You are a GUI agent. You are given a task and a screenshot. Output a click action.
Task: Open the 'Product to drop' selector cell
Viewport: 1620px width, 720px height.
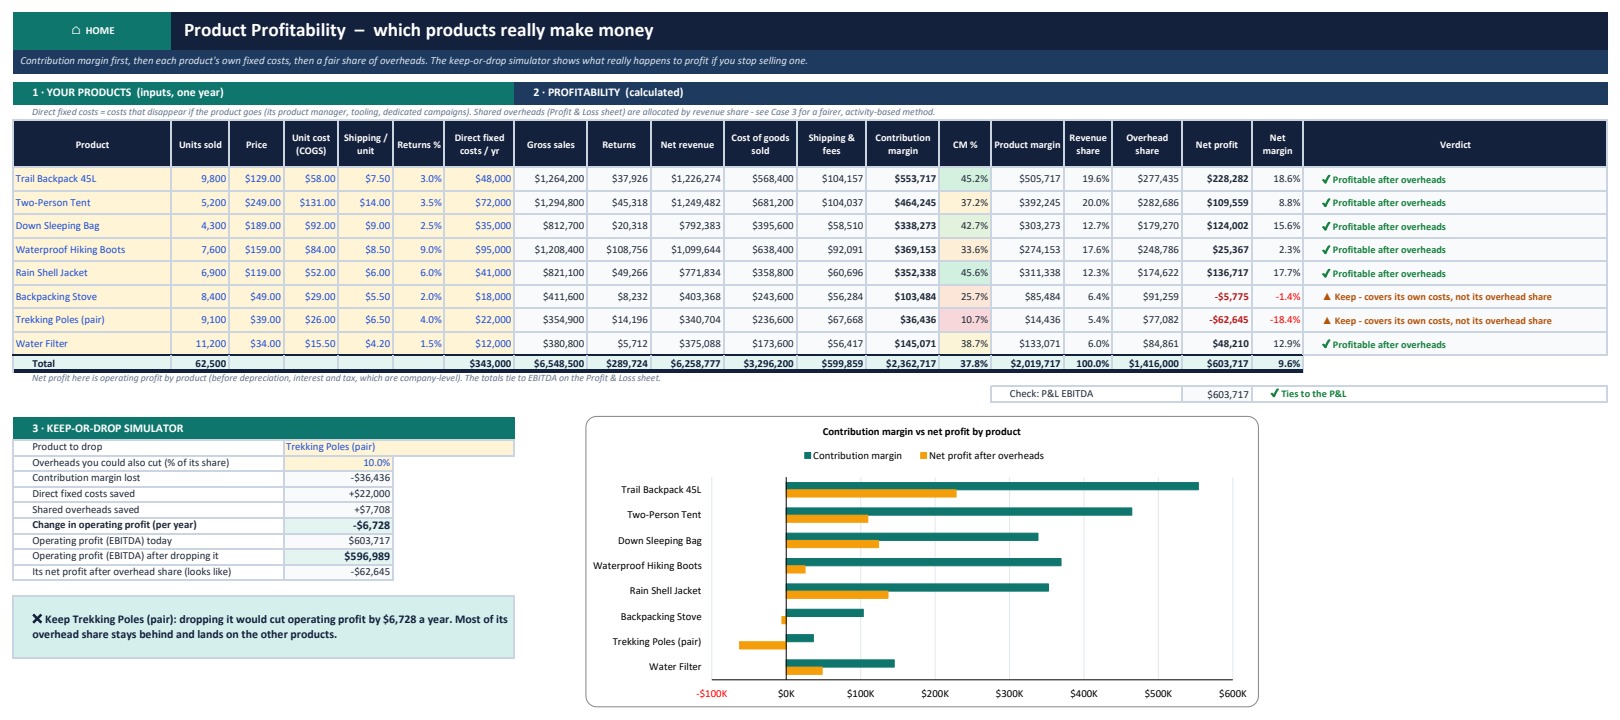[399, 447]
